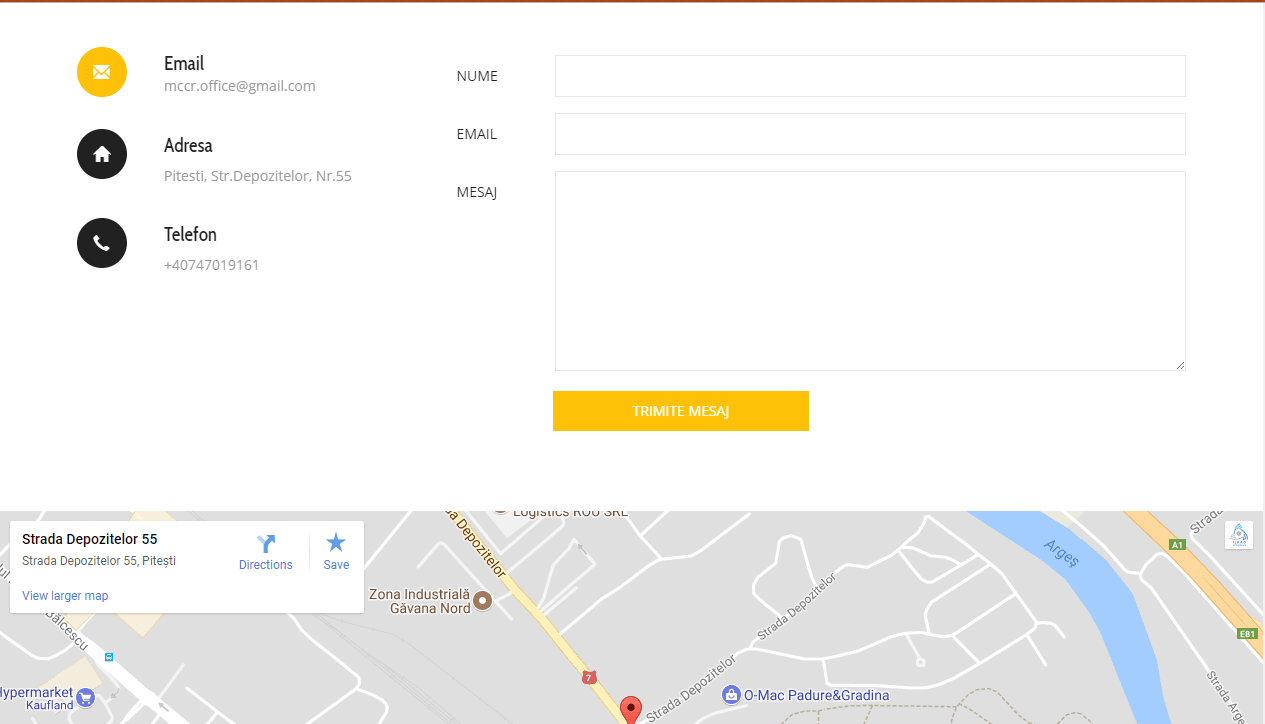Viewport: 1265px width, 724px height.
Task: Click the Telefon heading
Action: [x=190, y=235]
